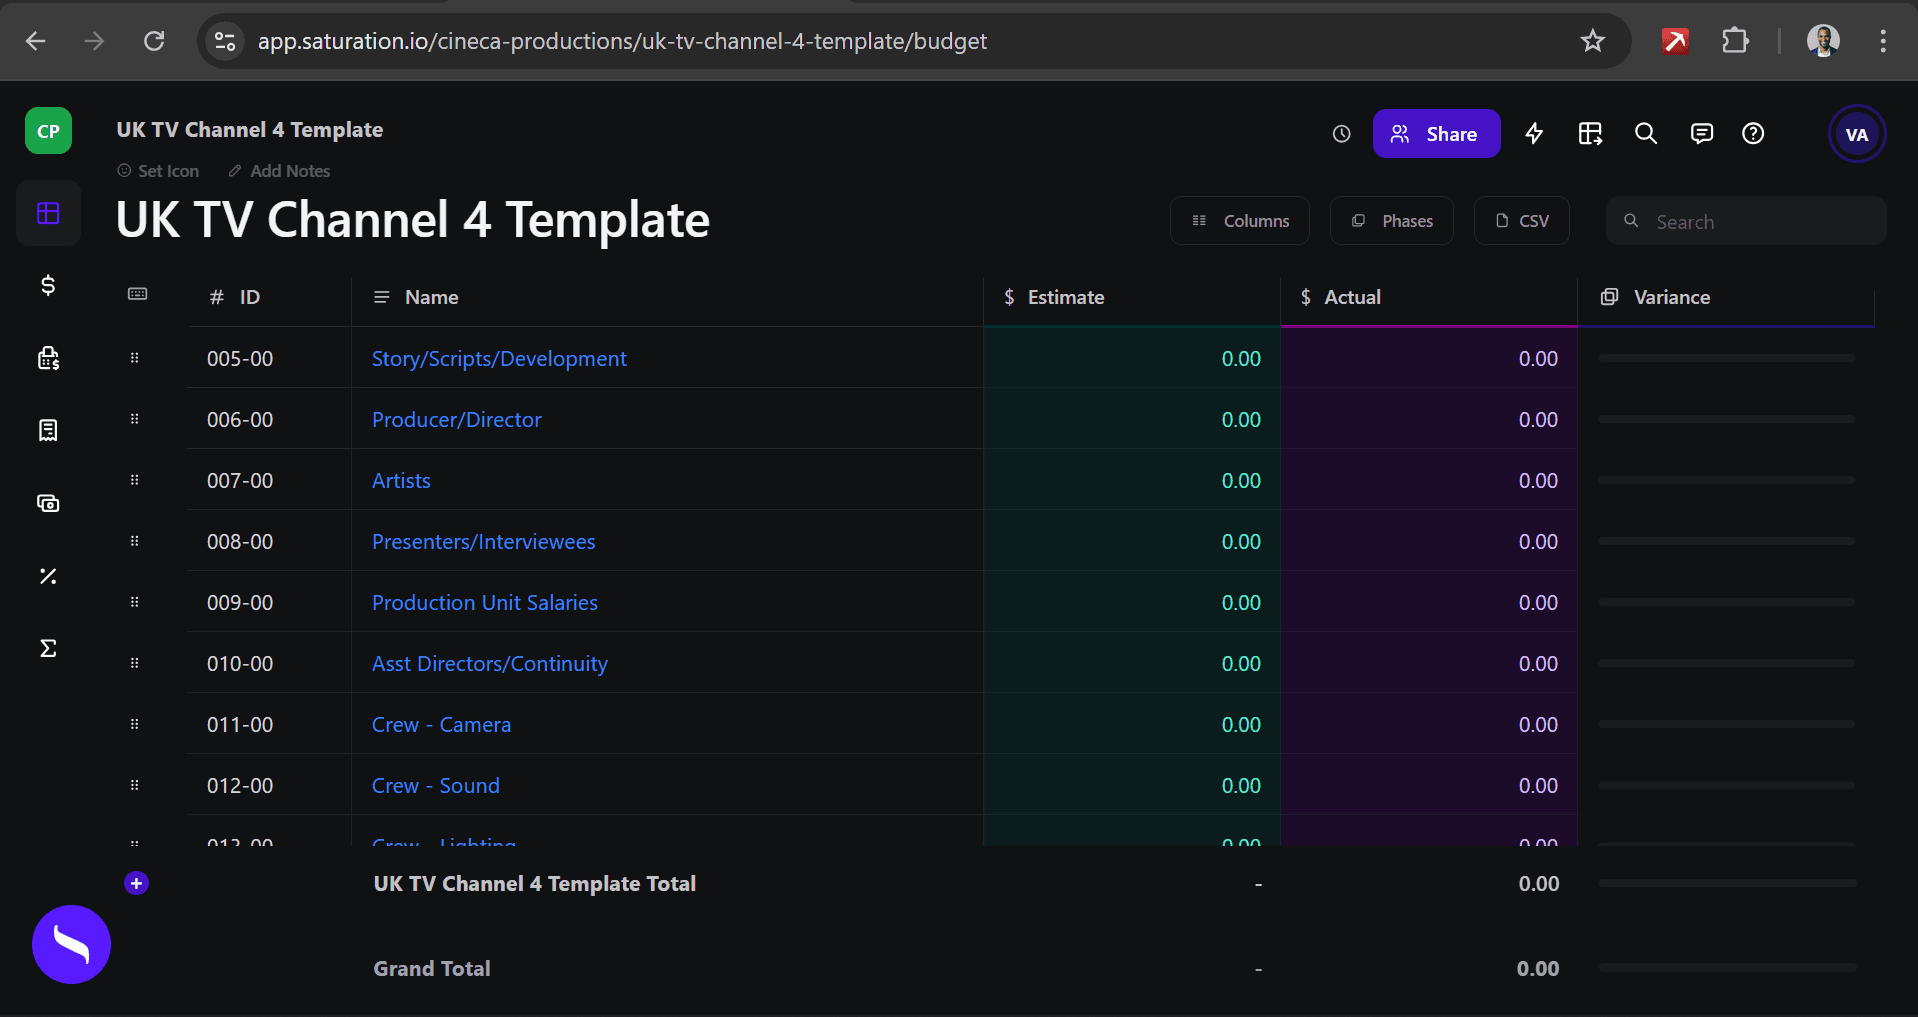Image resolution: width=1918 pixels, height=1017 pixels.
Task: Open the Phases dropdown
Action: coord(1392,221)
